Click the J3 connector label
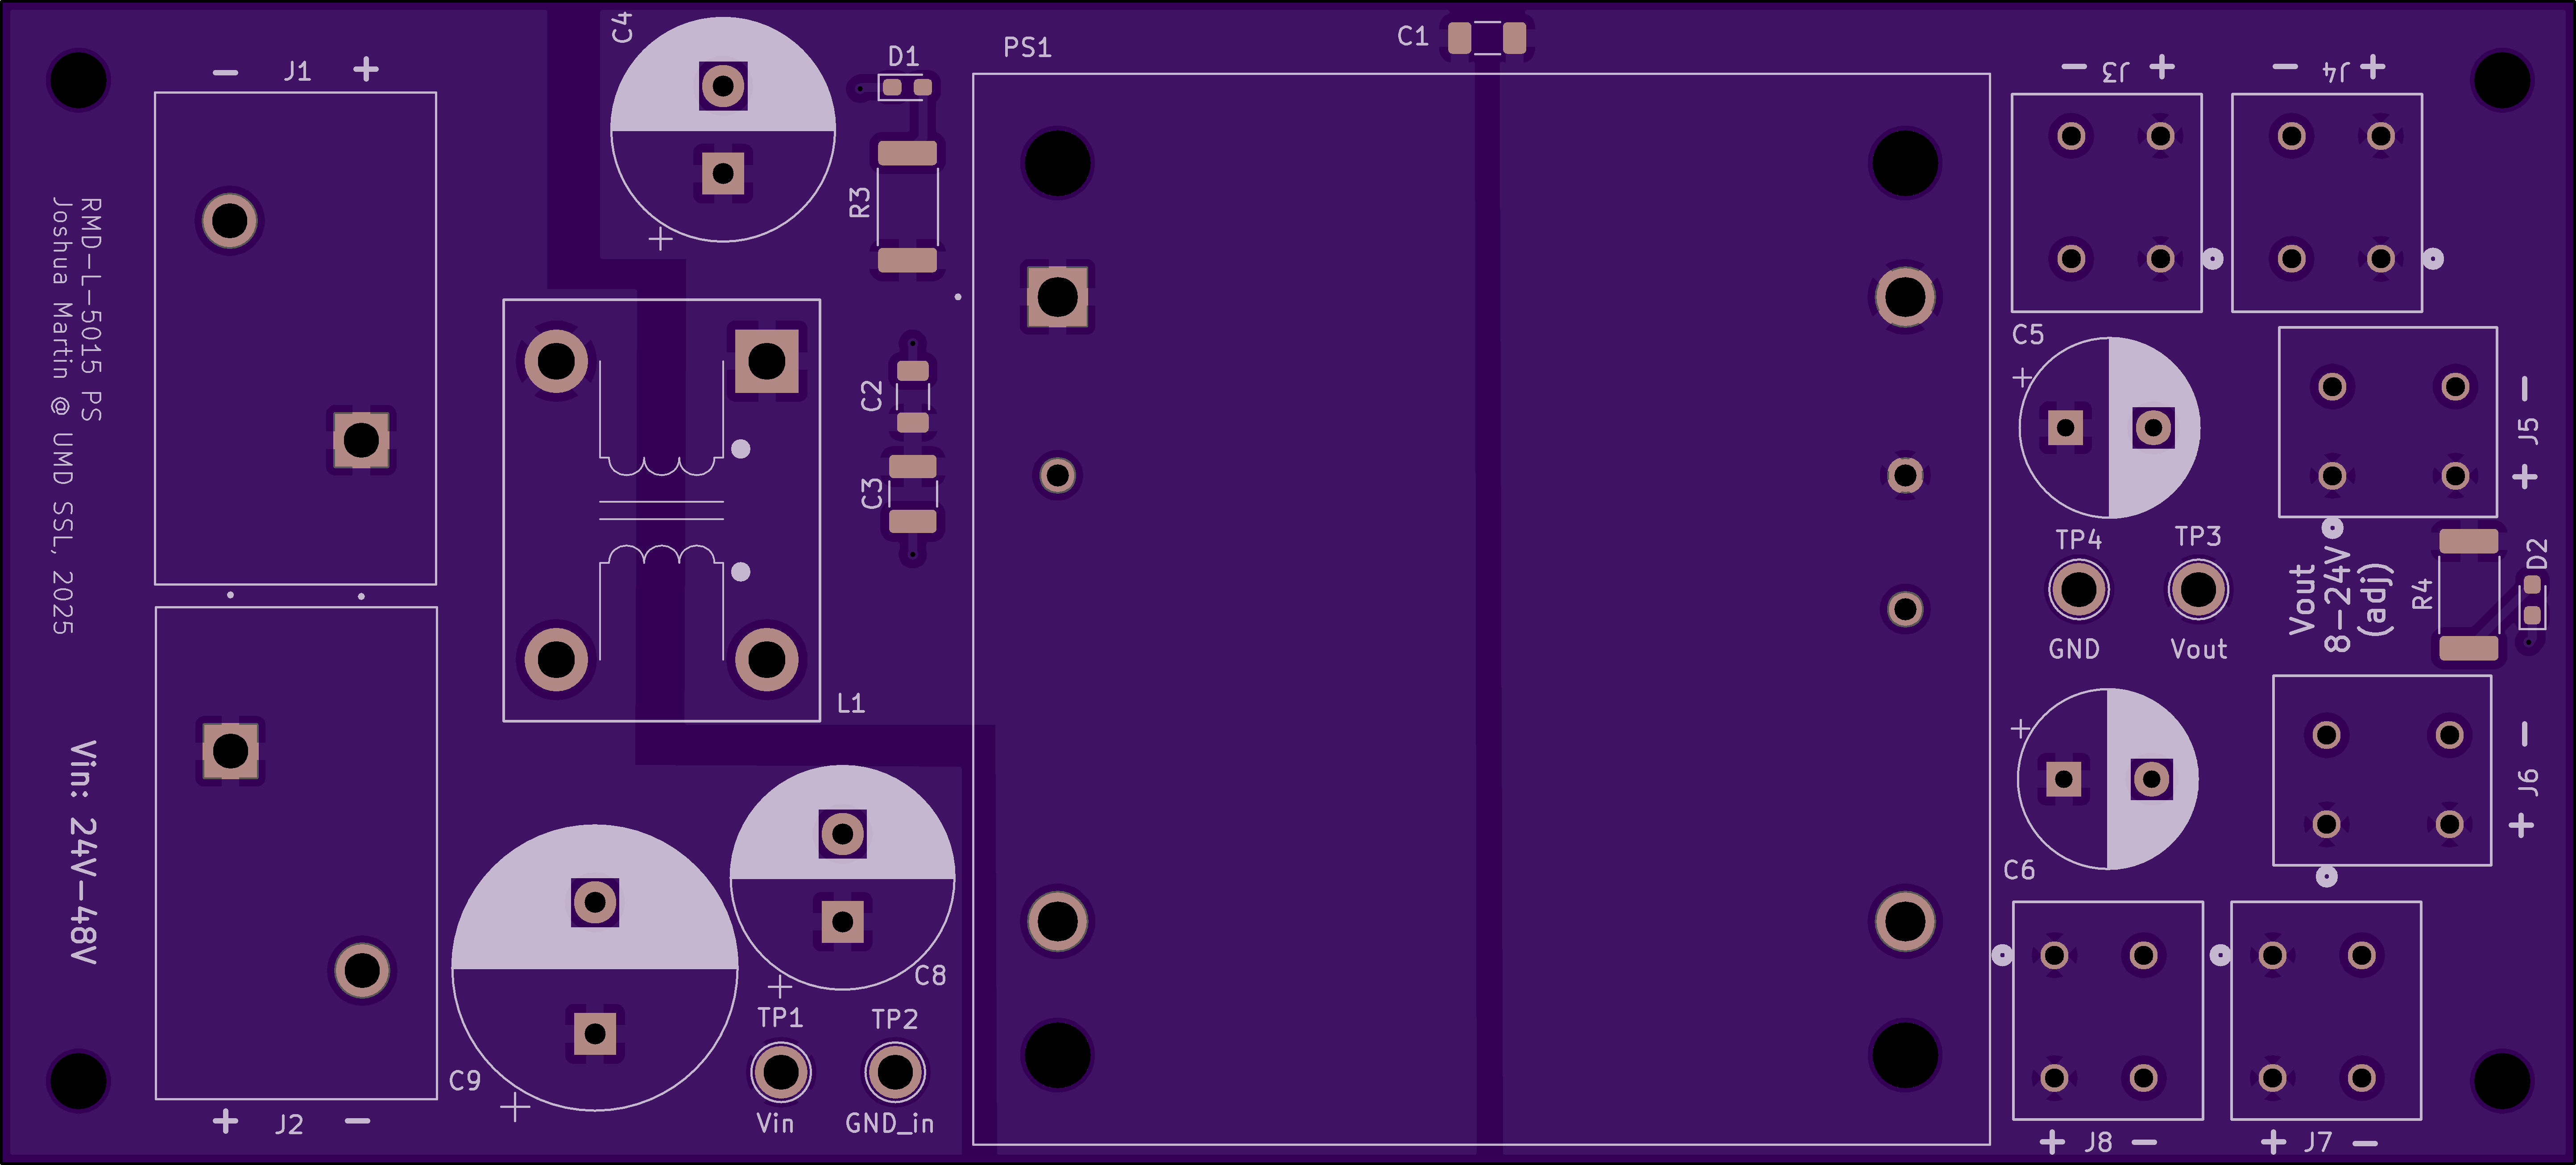Screen dimensions: 2576x1165 pyautogui.click(x=2115, y=71)
